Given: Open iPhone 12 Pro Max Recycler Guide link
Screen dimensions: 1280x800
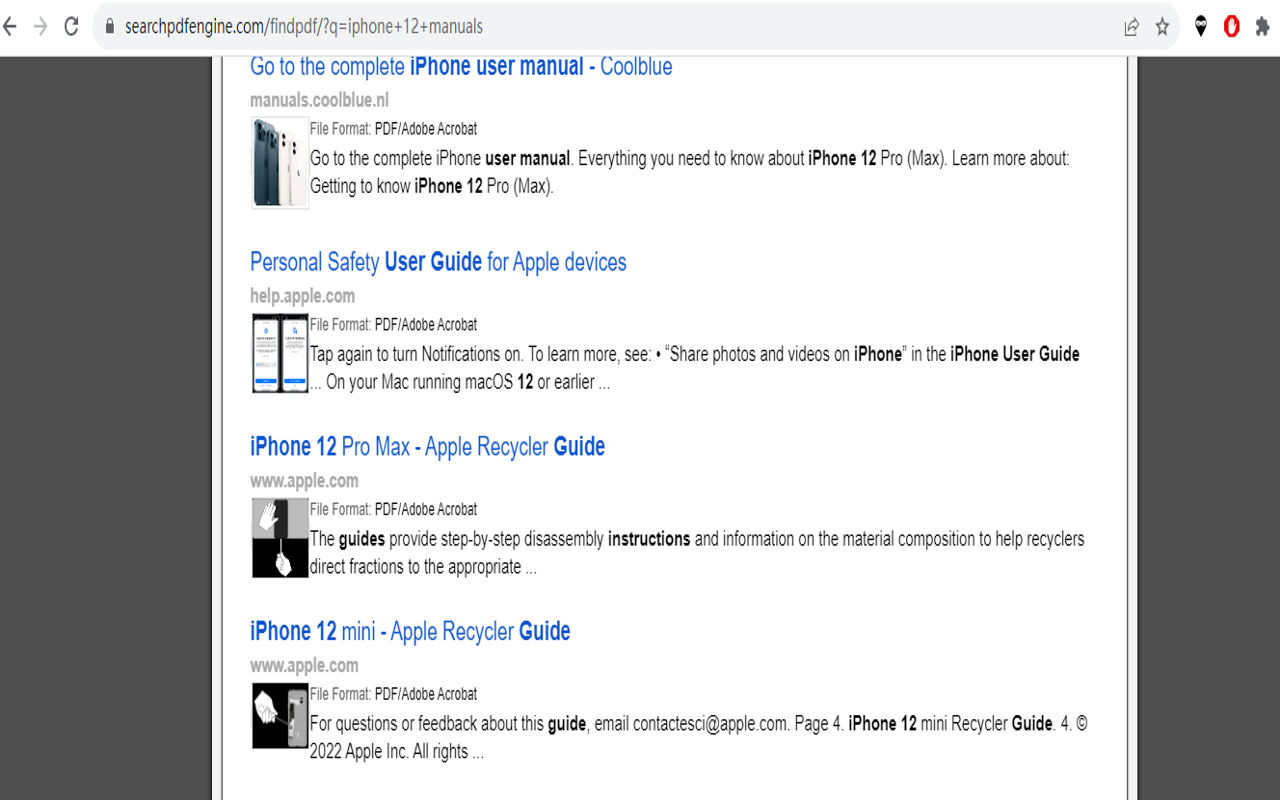Looking at the screenshot, I should [427, 447].
